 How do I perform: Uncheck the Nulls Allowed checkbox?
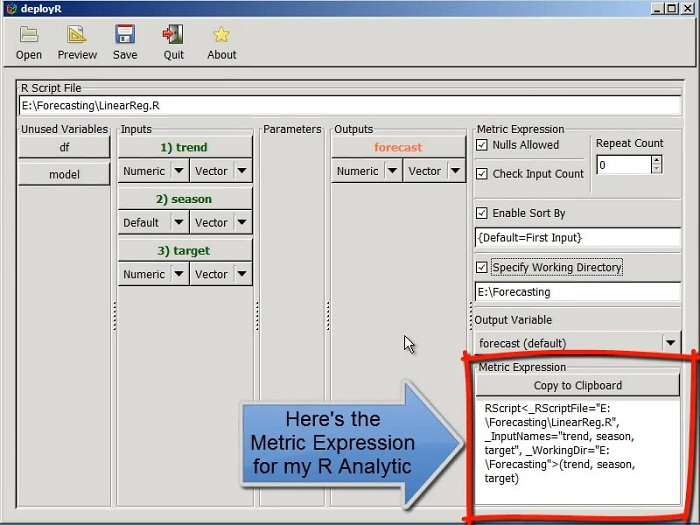(x=483, y=145)
